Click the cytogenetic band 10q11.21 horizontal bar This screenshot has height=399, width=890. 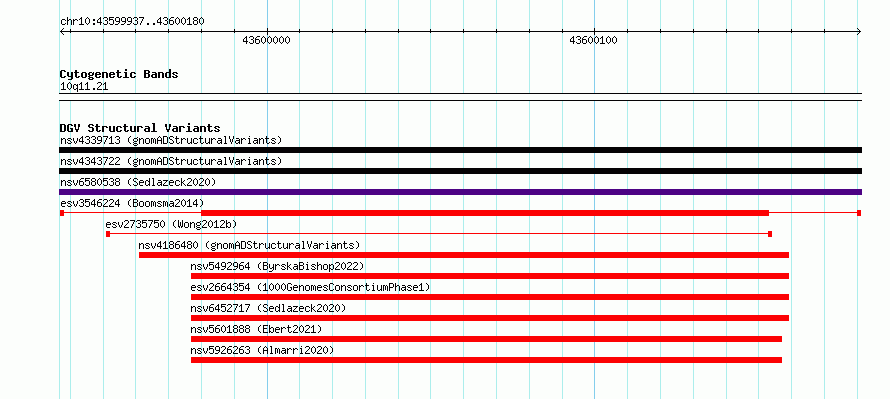pyautogui.click(x=460, y=97)
